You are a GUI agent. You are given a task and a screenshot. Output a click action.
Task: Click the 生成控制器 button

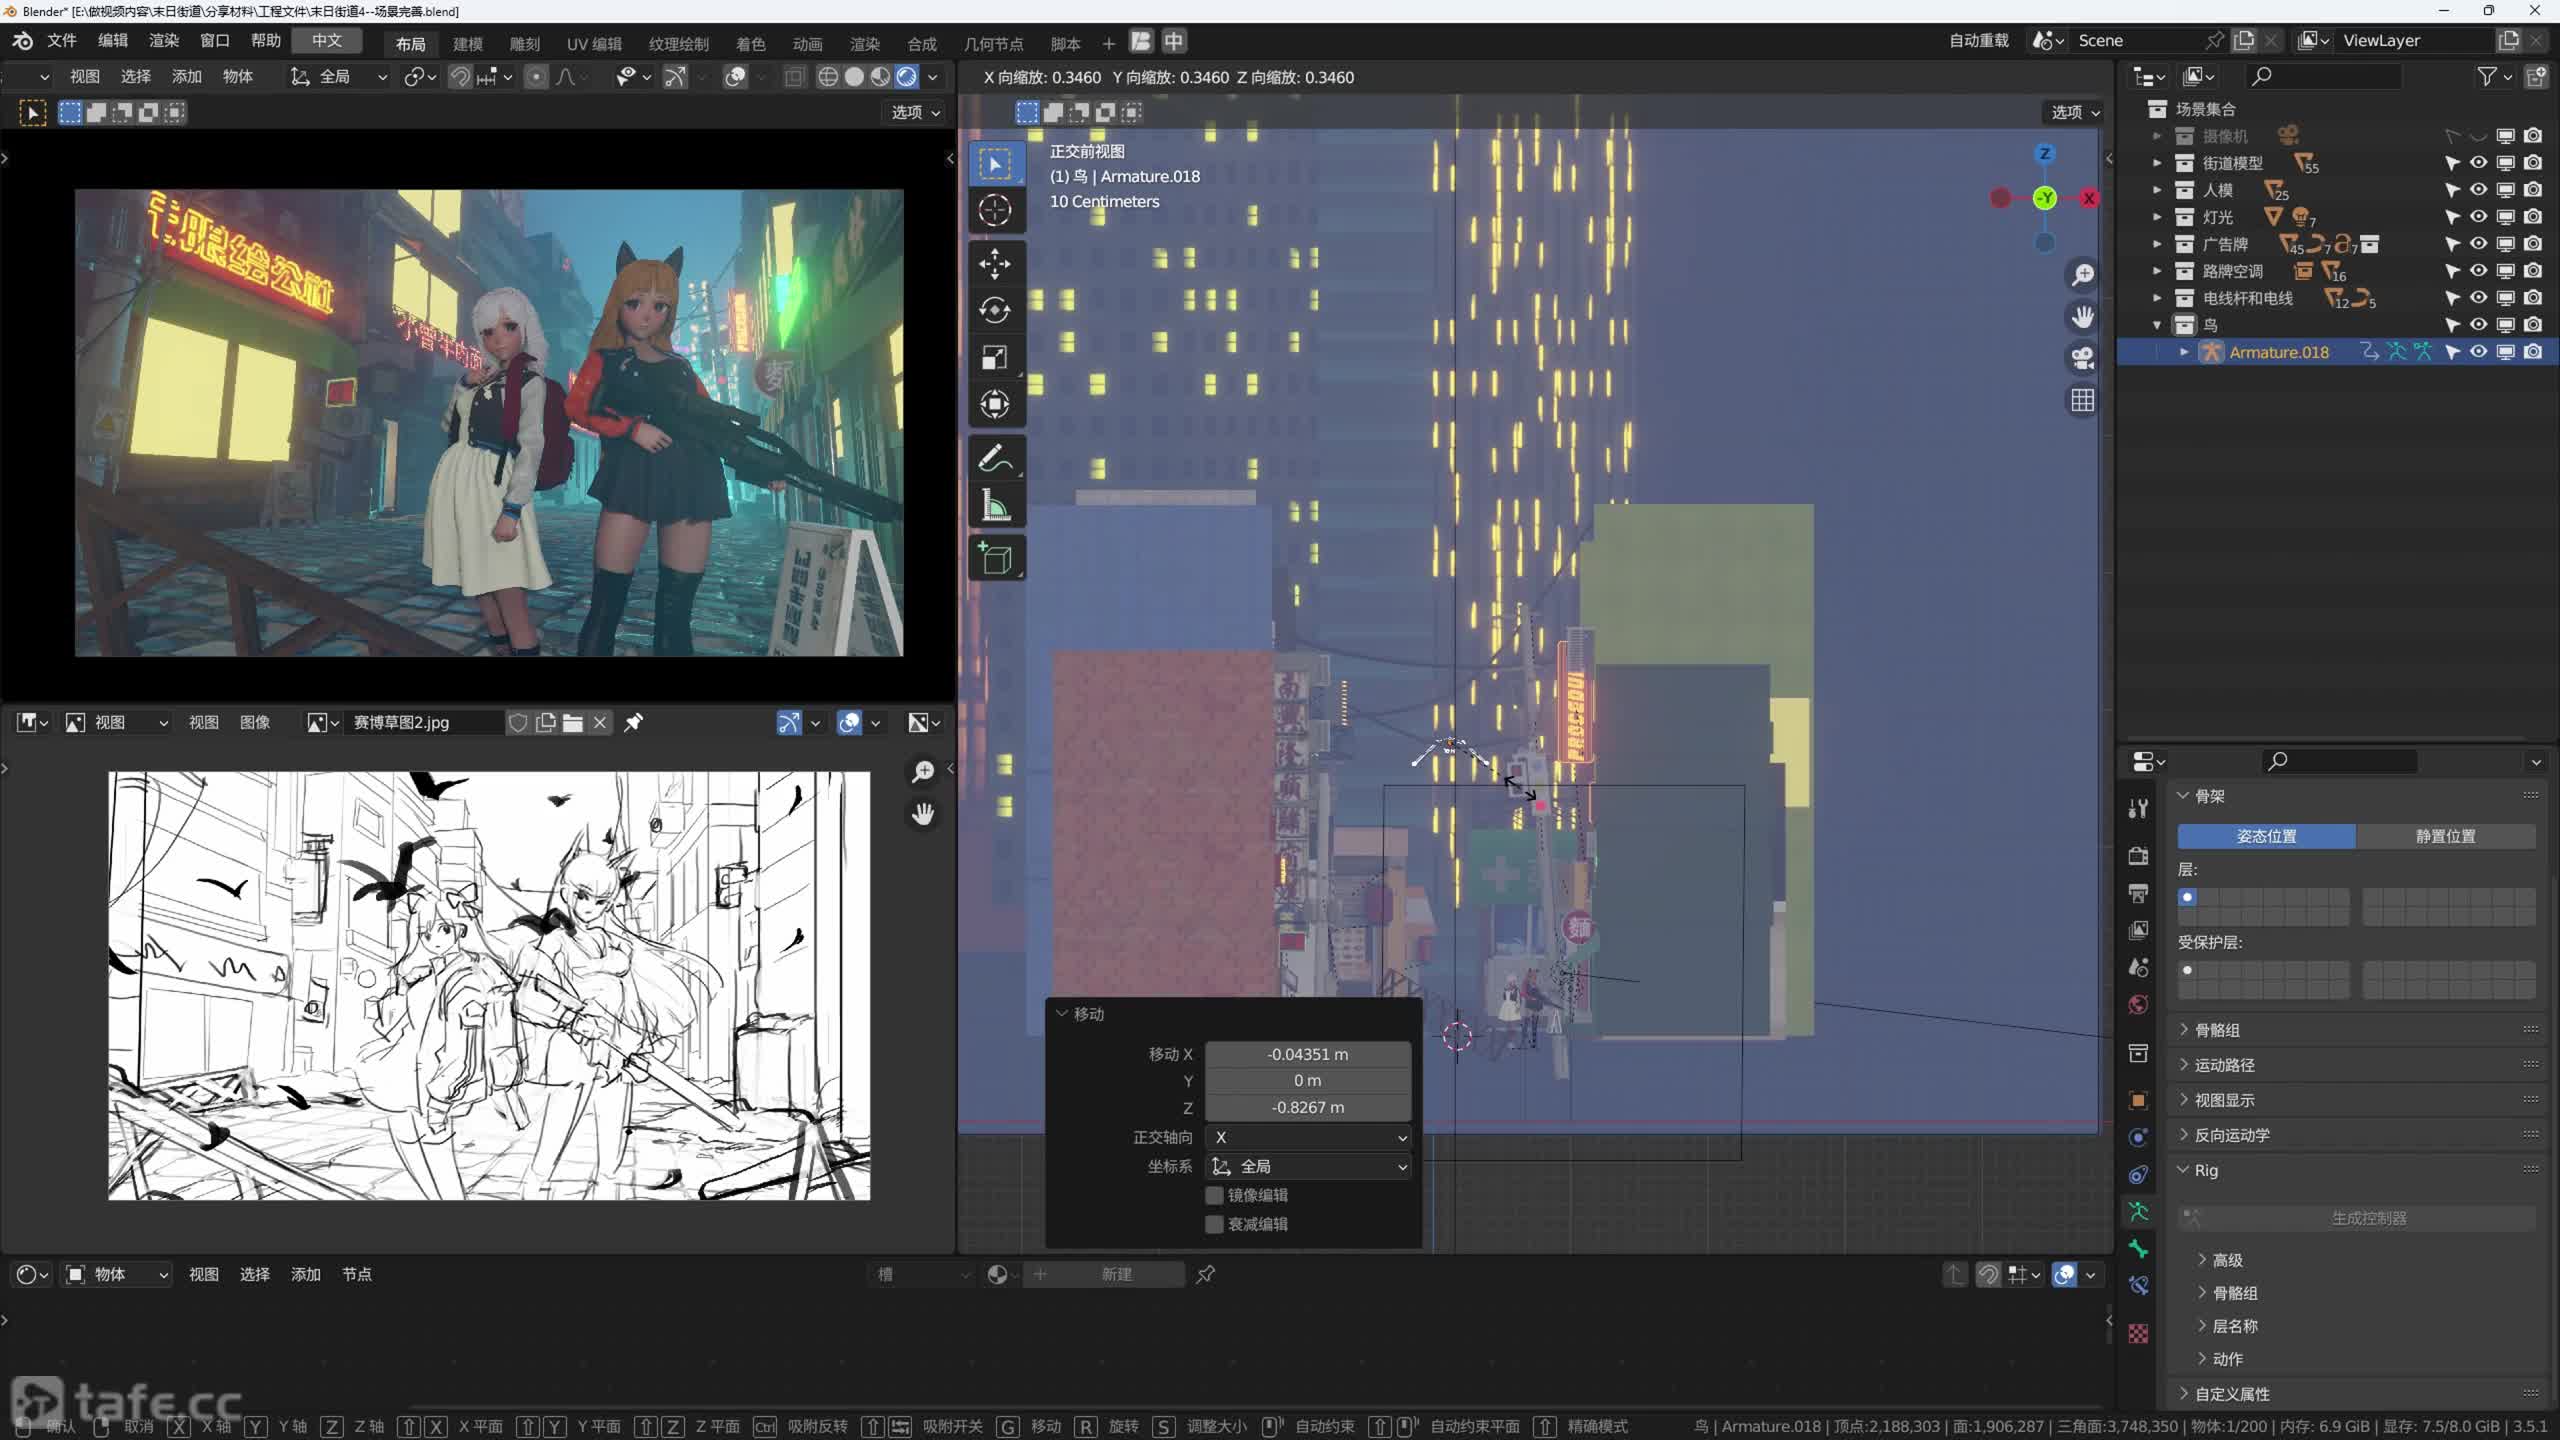click(2357, 1218)
